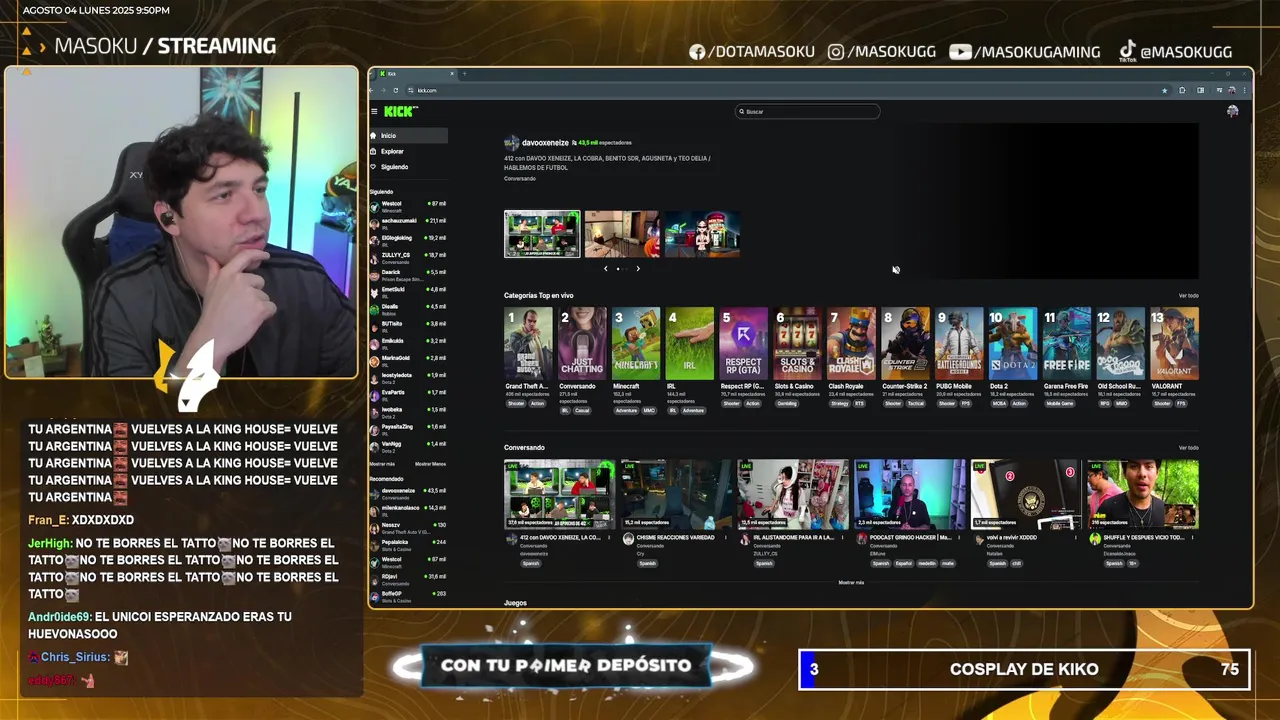Open VanNgg channel in sidebar
Screen dimensions: 1280x720
point(408,445)
